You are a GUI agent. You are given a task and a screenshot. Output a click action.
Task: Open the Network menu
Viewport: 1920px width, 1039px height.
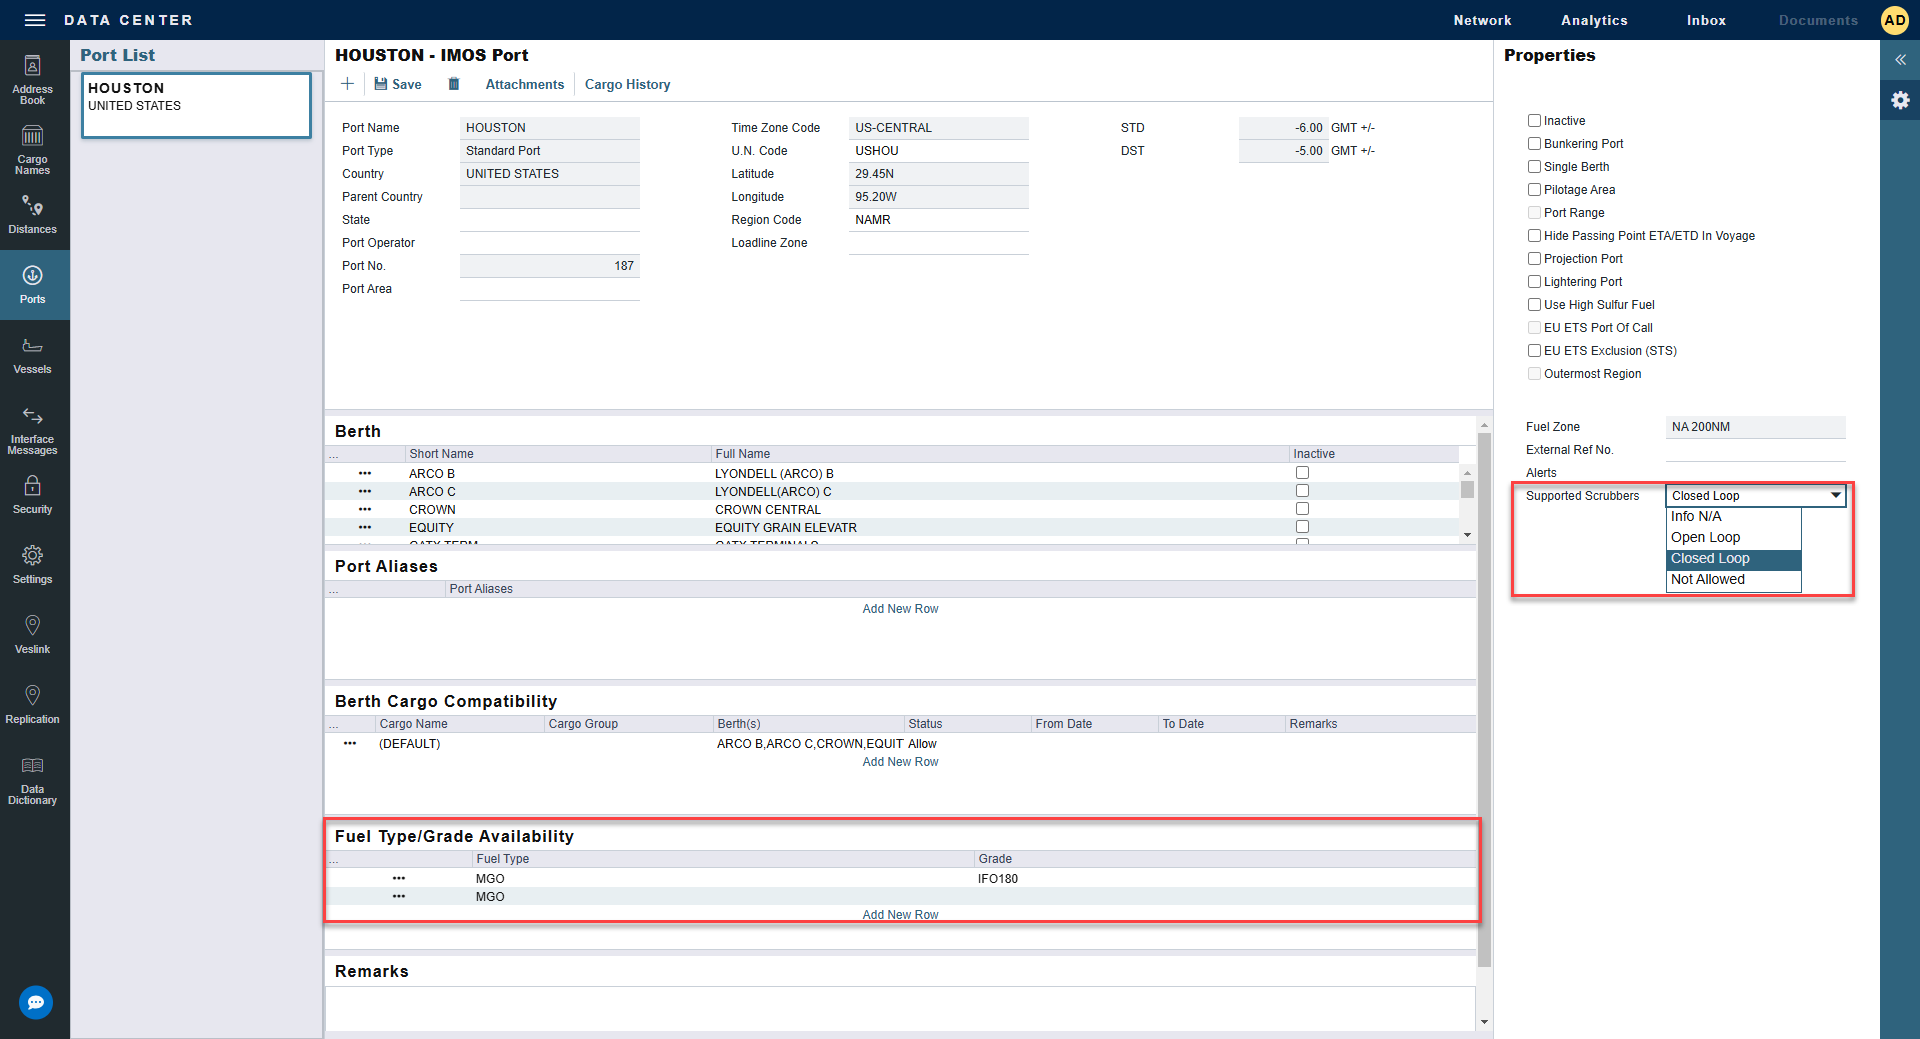[x=1482, y=20]
